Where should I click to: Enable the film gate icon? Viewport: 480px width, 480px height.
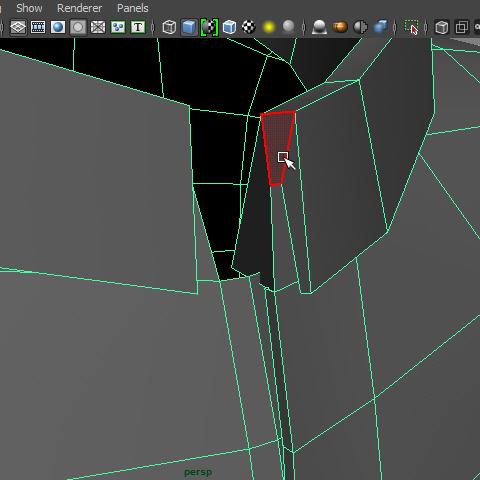[38, 27]
